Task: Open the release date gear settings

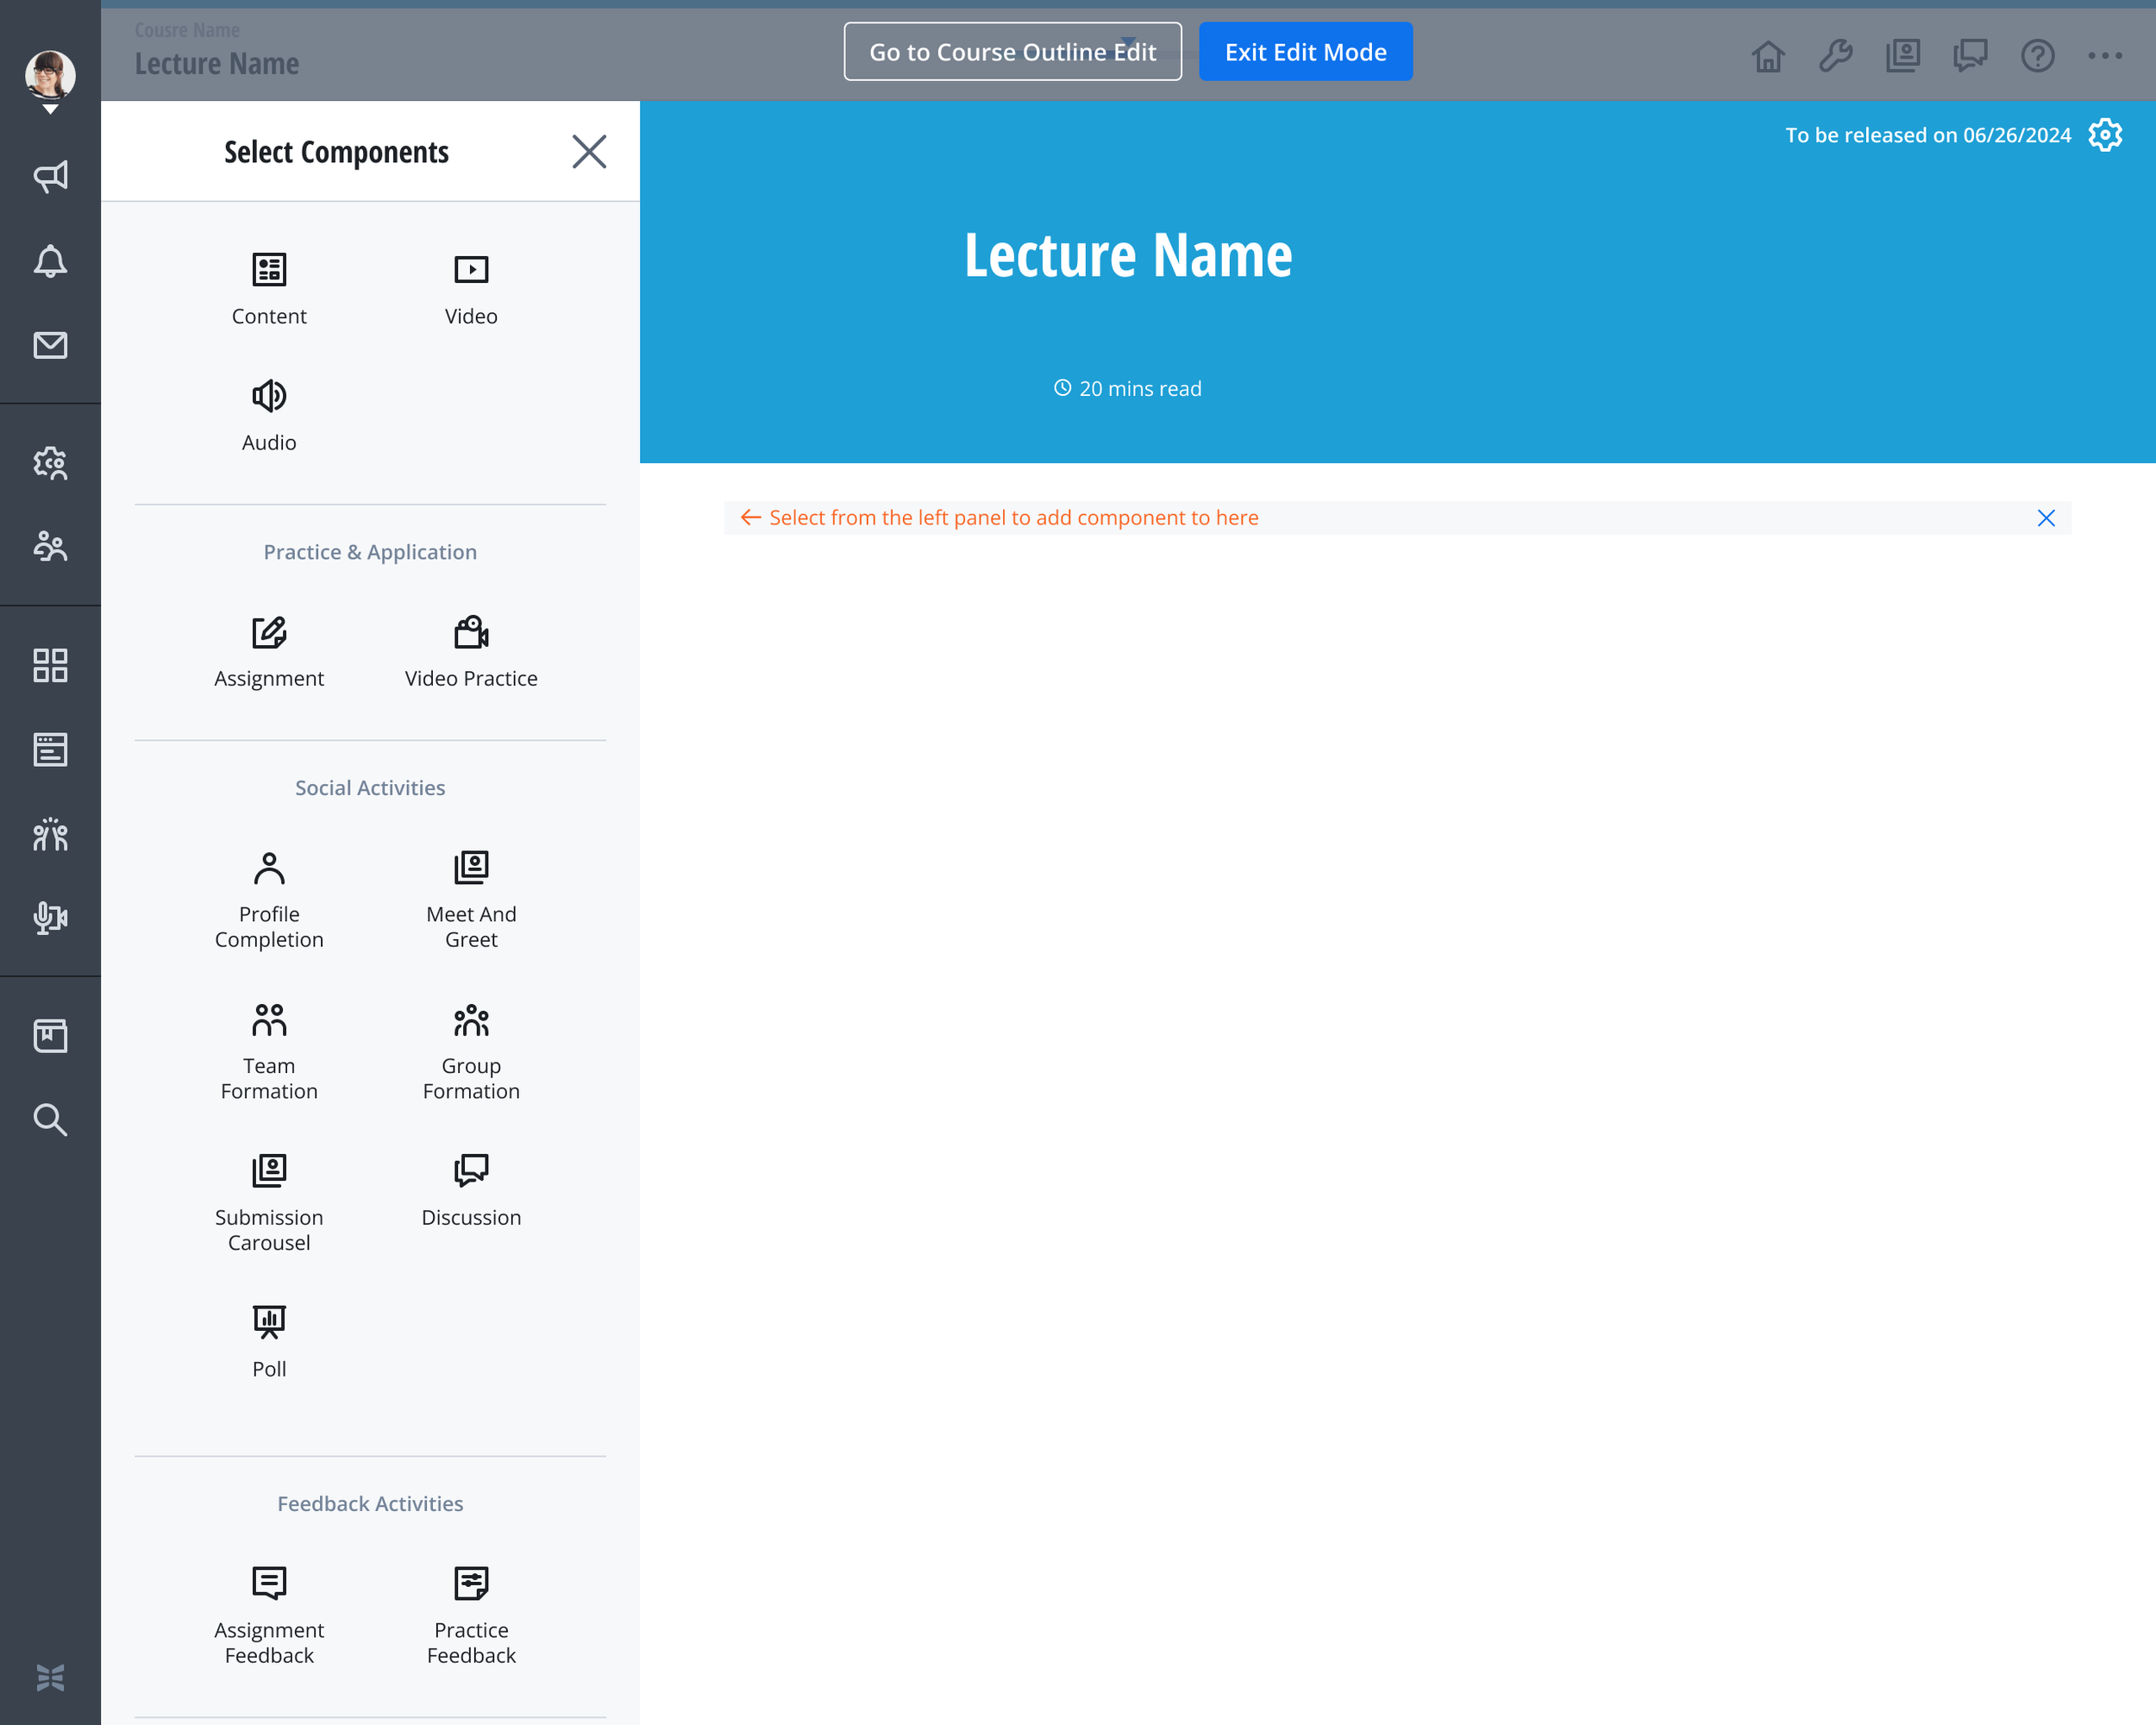Action: (x=2105, y=135)
